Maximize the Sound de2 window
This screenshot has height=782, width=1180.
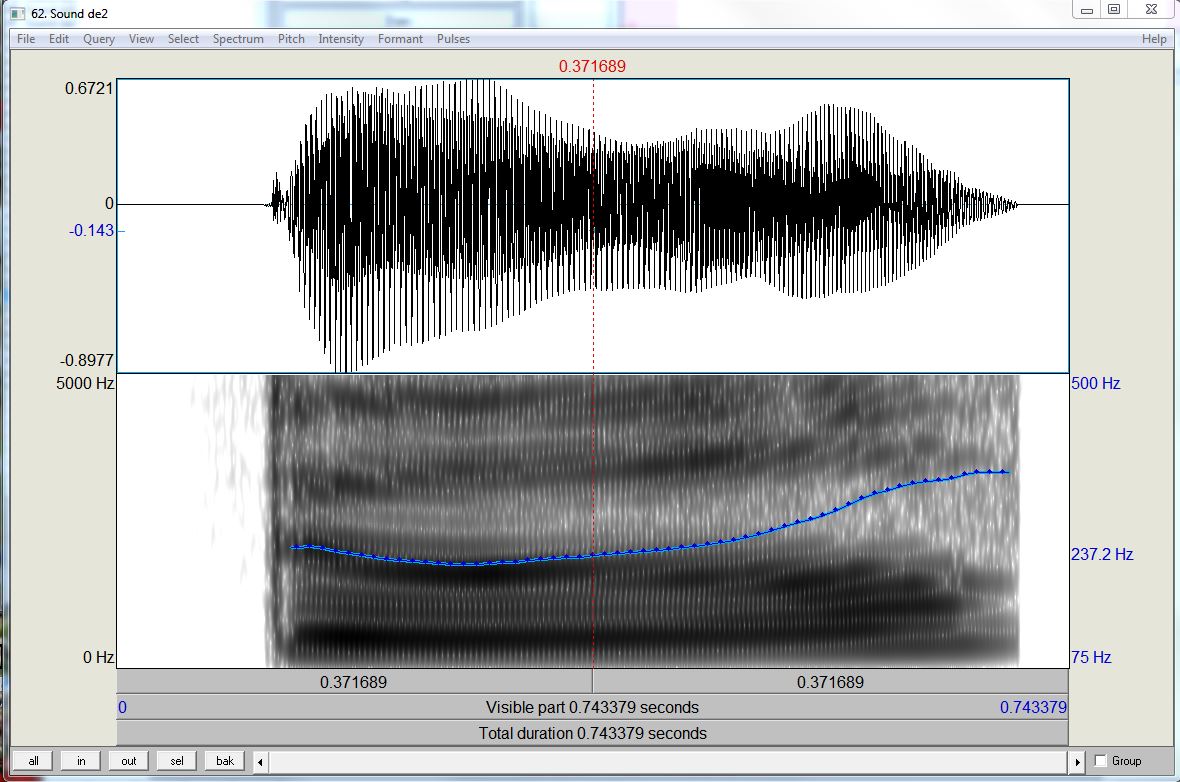(x=1114, y=10)
